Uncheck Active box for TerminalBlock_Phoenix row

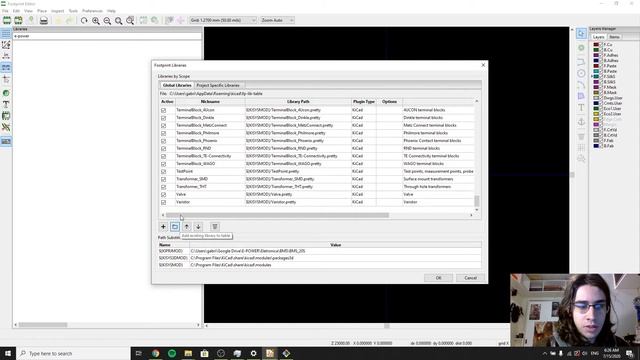(x=164, y=141)
